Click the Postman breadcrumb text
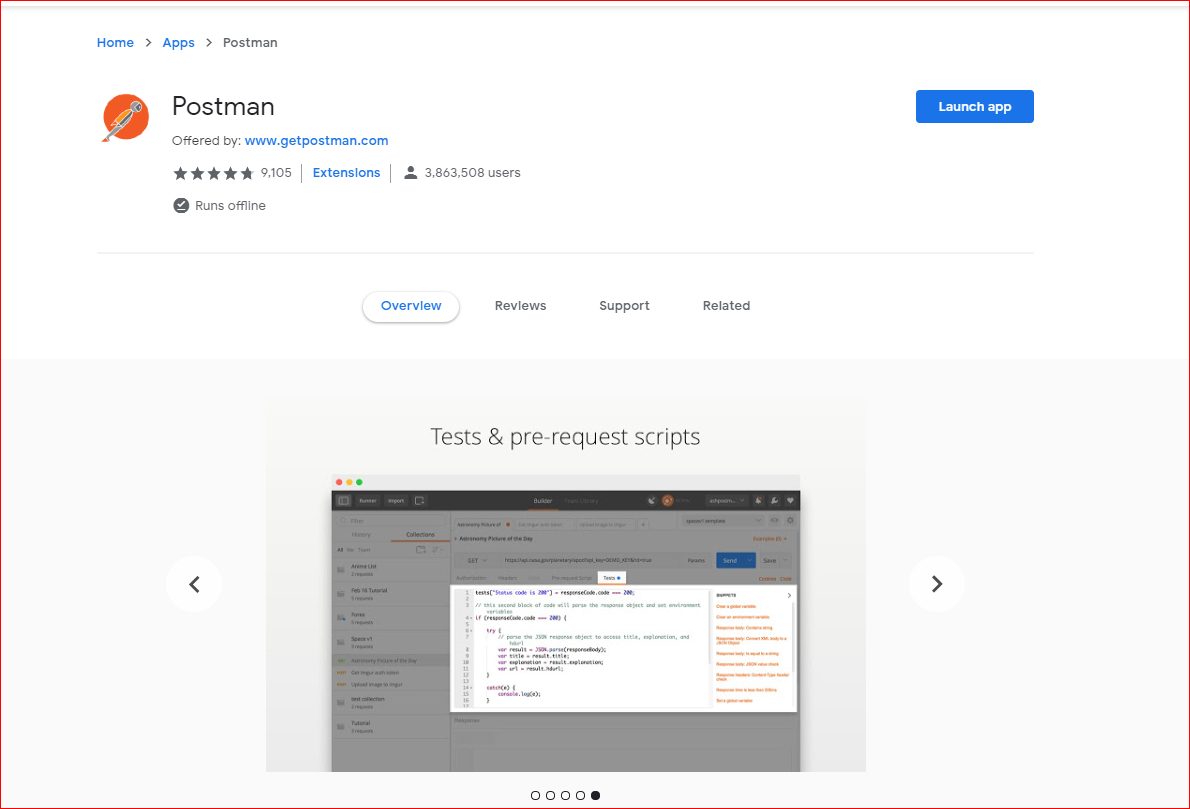 250,42
